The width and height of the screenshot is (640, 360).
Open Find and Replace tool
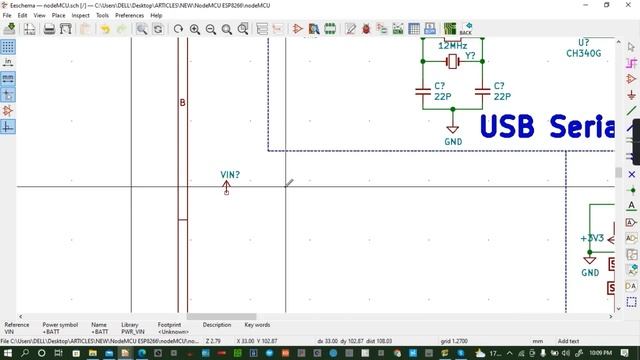tap(158, 29)
